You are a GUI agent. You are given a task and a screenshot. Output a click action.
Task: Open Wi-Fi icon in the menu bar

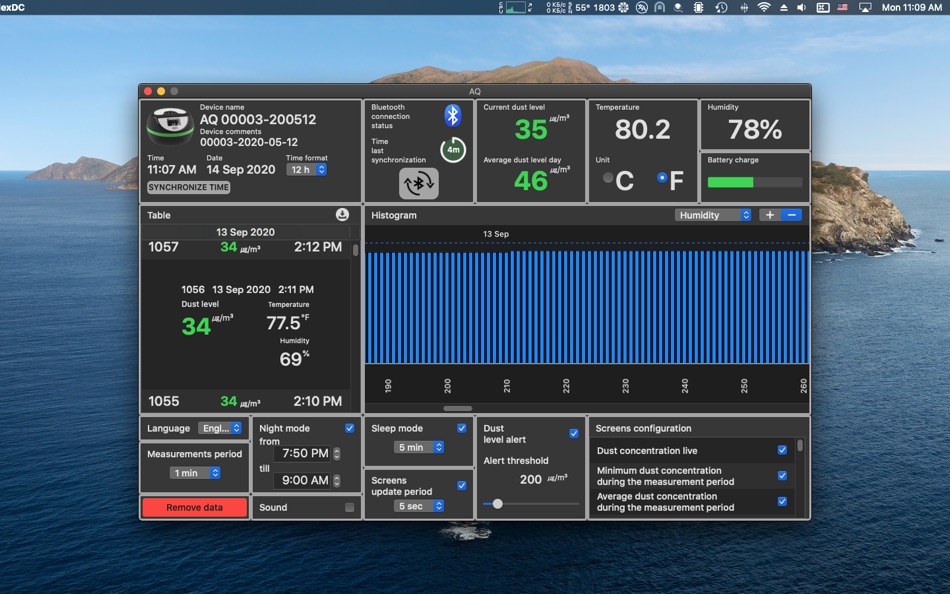tap(764, 7)
